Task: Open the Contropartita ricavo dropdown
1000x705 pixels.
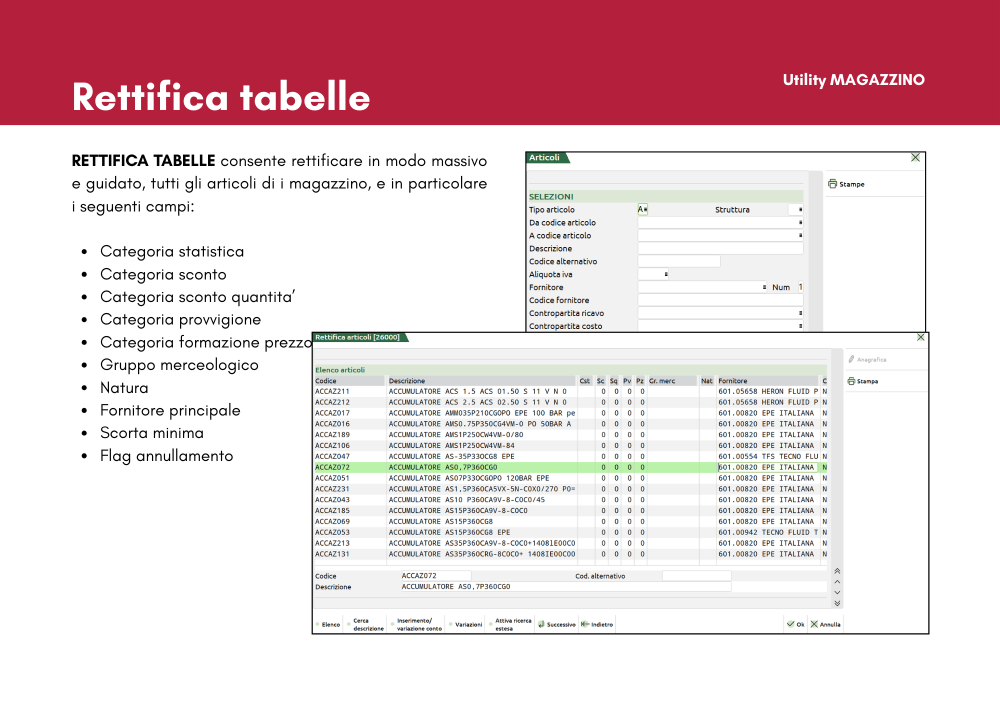Action: coord(799,313)
